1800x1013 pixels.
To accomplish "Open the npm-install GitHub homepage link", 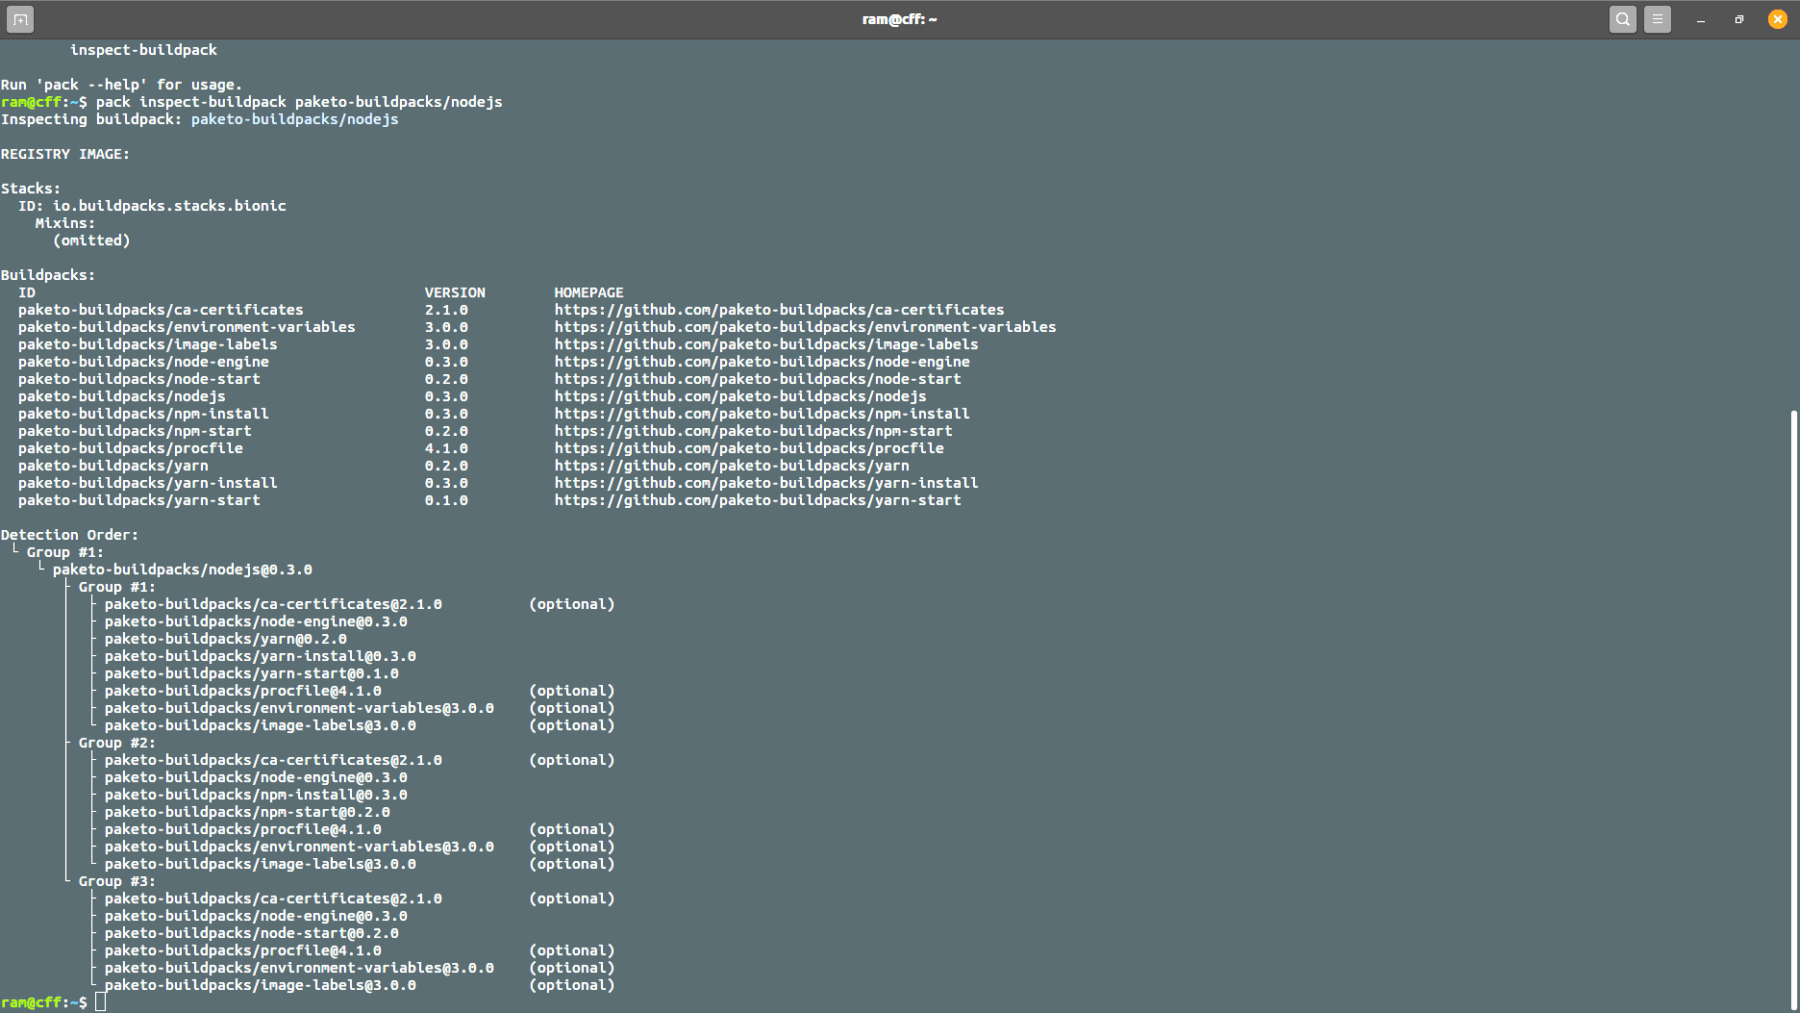I will [762, 414].
